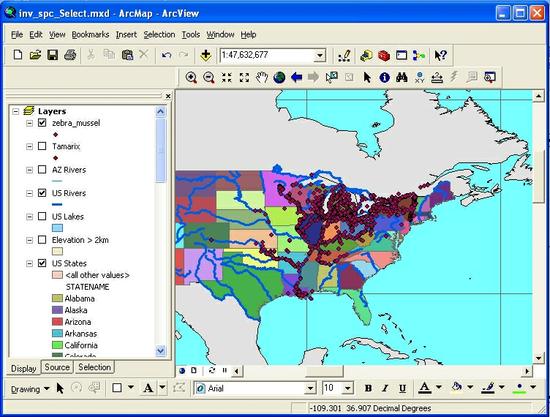Refresh the map display
Screen dimensions: 550x417
click(x=212, y=370)
